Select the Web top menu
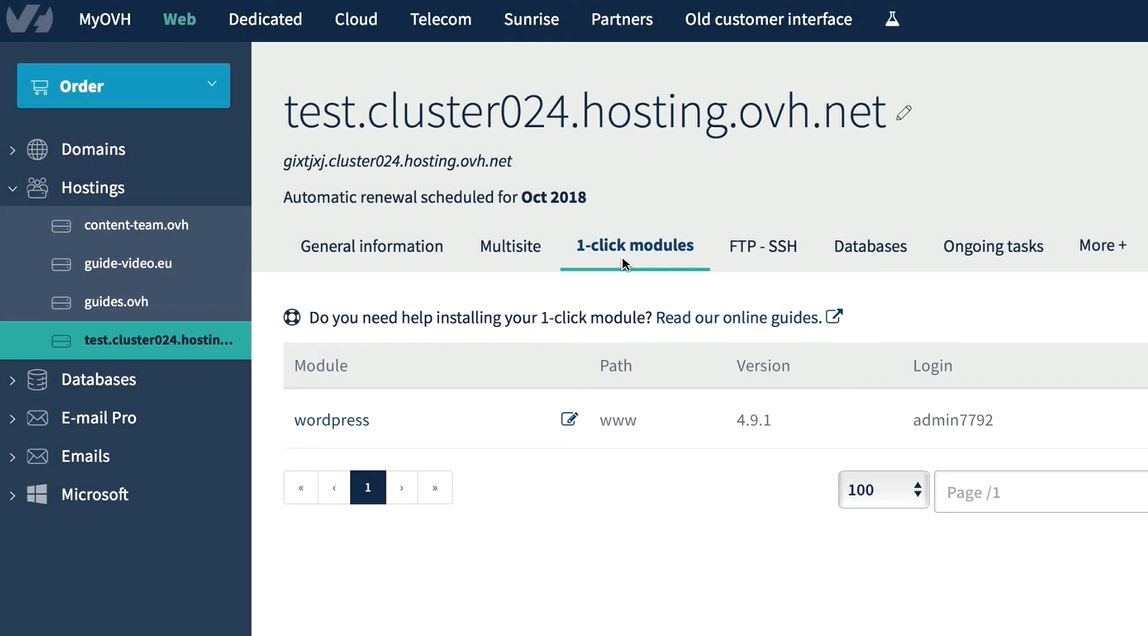This screenshot has width=1148, height=636. coord(179,19)
